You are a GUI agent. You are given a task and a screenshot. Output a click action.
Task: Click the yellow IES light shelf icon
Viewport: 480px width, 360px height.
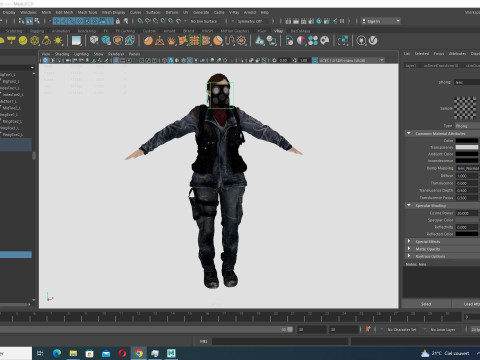pyautogui.click(x=46, y=41)
